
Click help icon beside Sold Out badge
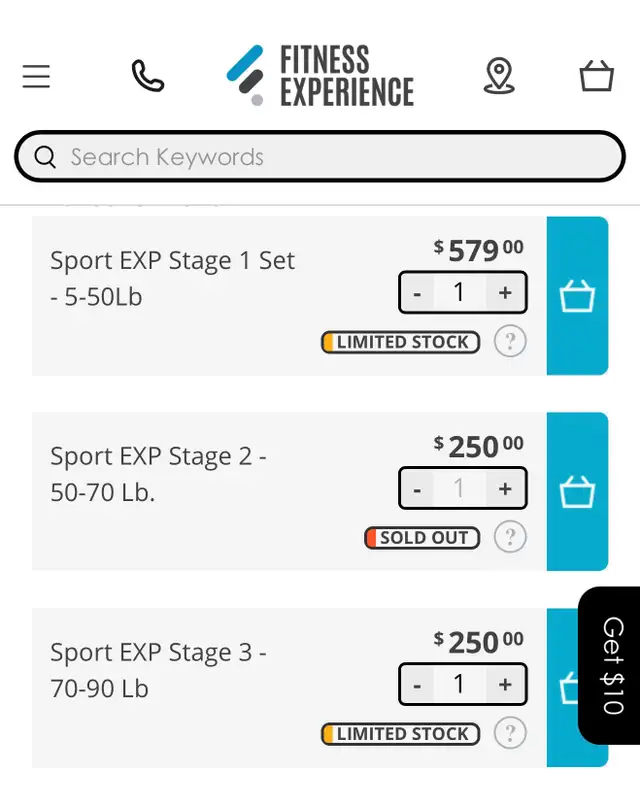[x=510, y=537]
